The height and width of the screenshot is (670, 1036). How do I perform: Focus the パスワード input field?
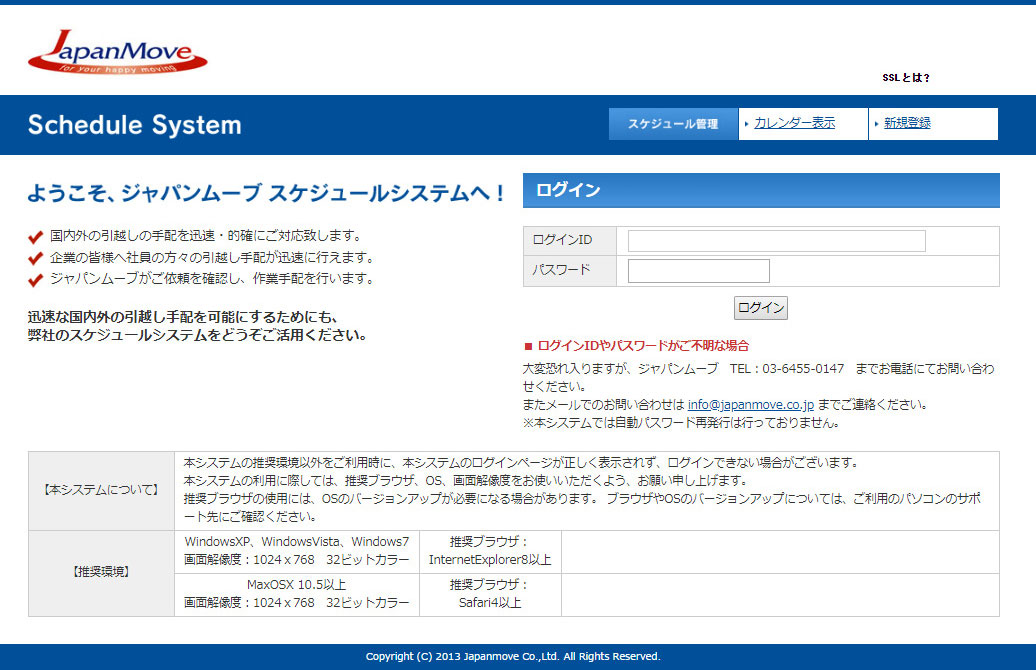pos(698,271)
